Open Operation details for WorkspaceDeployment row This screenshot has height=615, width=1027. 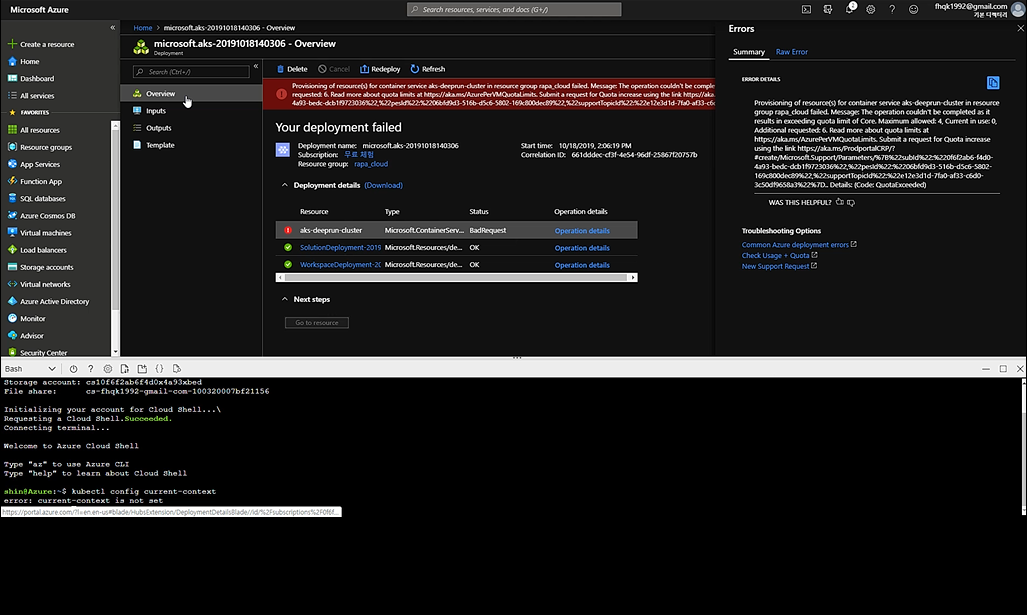pos(582,265)
